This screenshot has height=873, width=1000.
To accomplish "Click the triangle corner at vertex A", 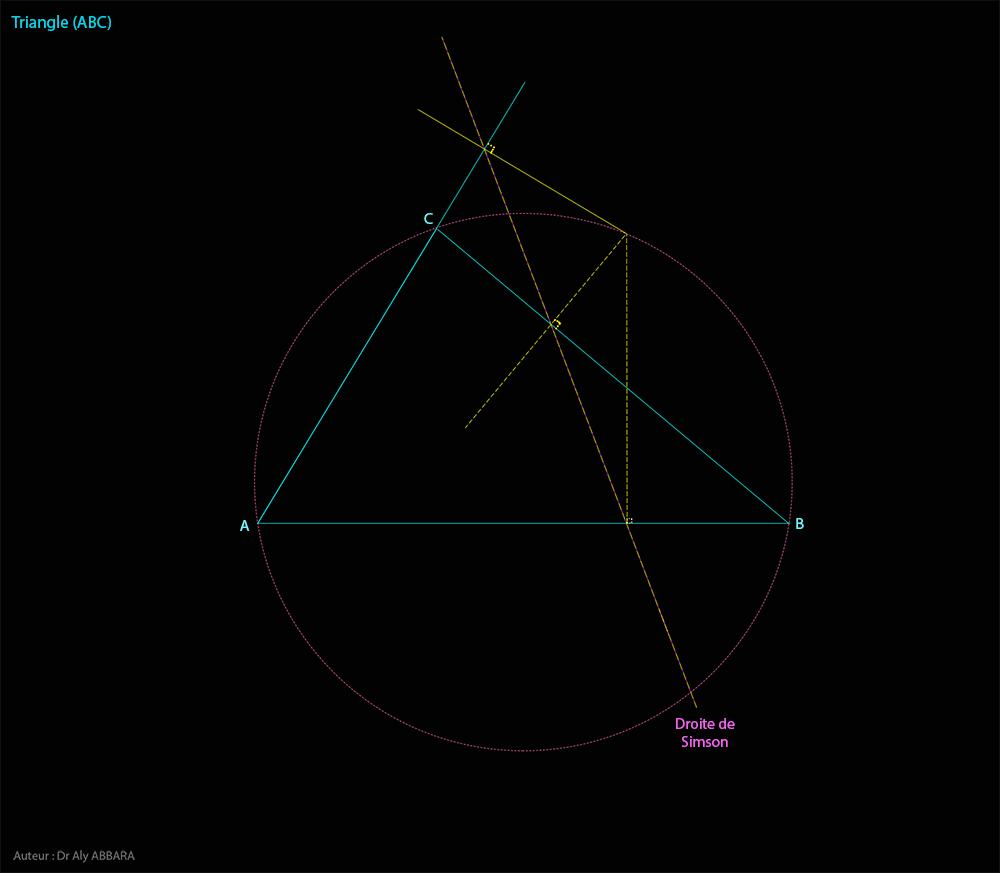I will (259, 523).
